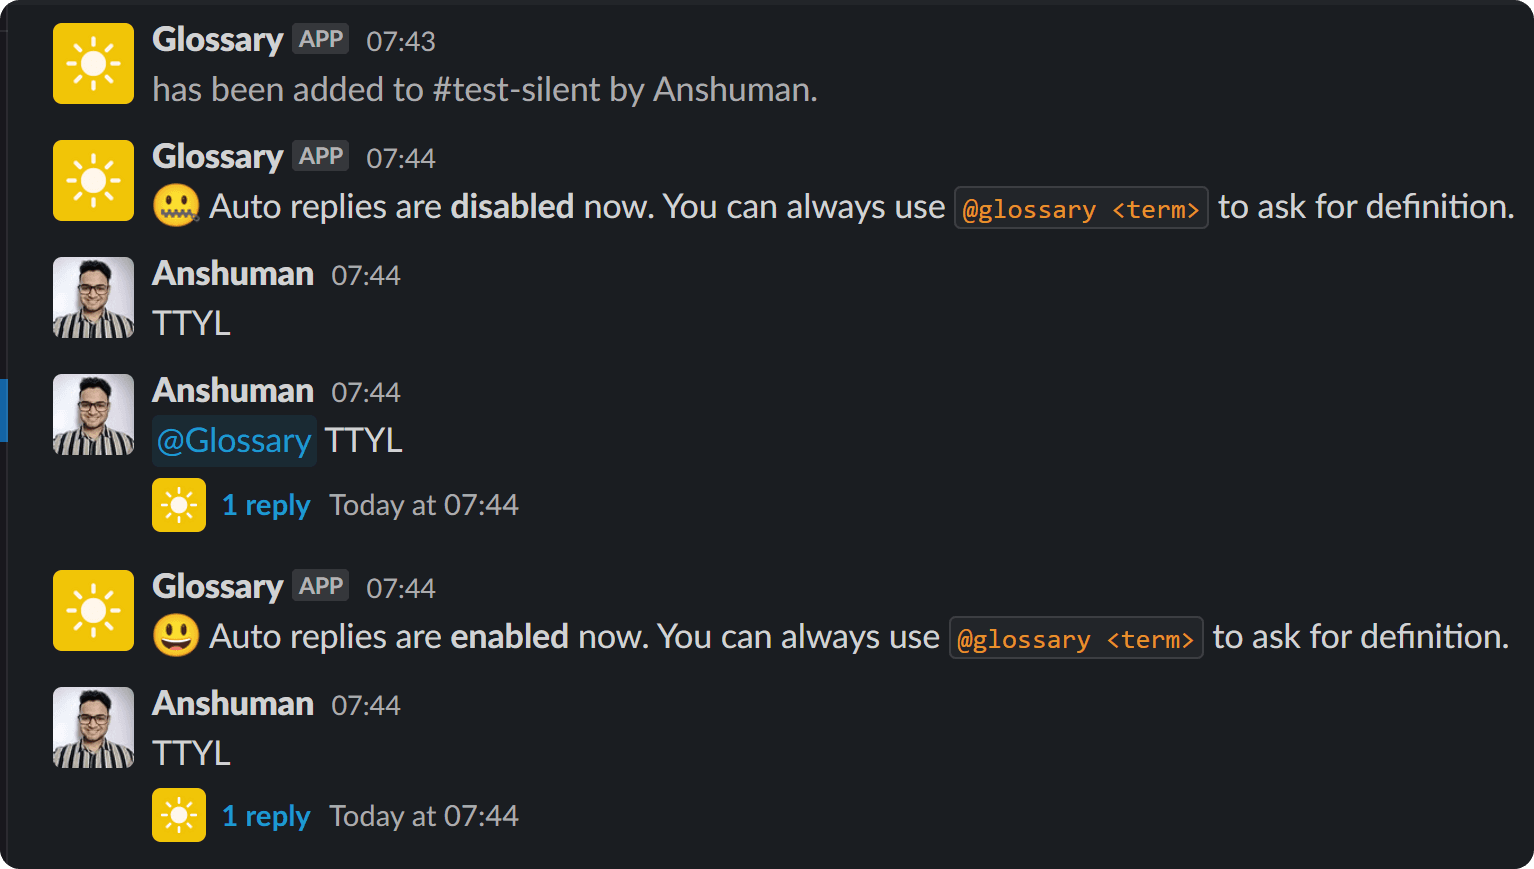Click the Anshuman username above TTYL
Image resolution: width=1534 pixels, height=869 pixels.
coord(232,273)
